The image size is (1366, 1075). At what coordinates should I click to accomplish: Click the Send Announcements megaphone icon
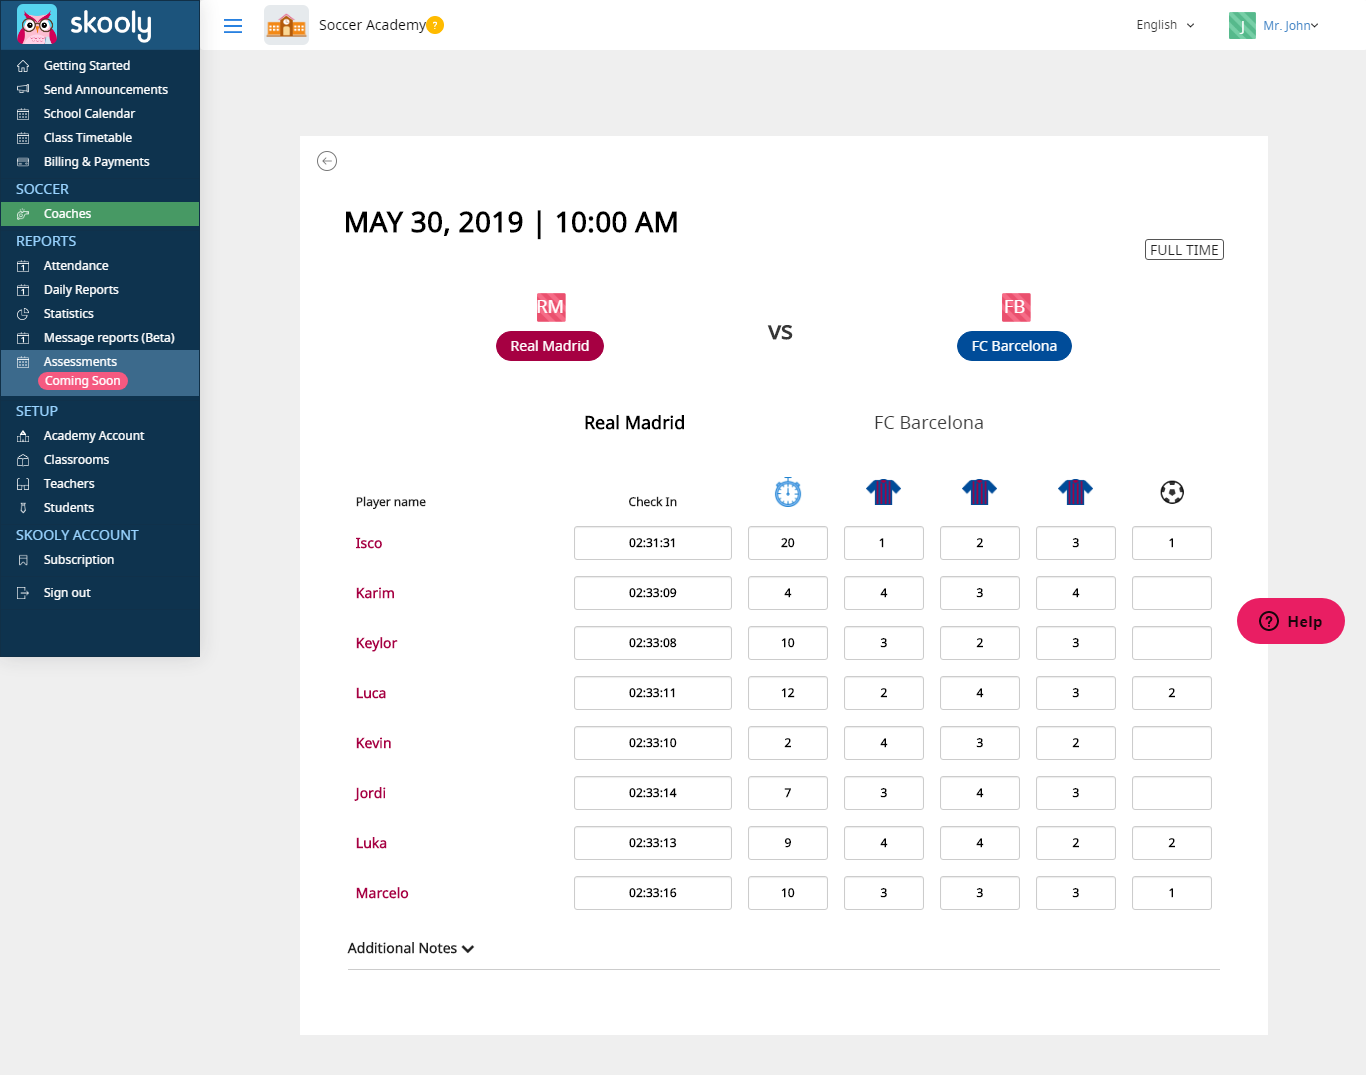pos(23,90)
